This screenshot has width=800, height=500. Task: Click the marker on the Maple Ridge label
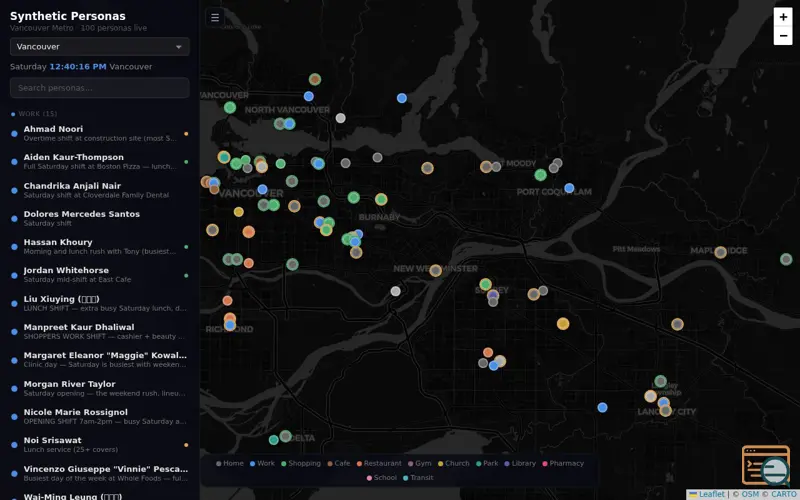[720, 252]
